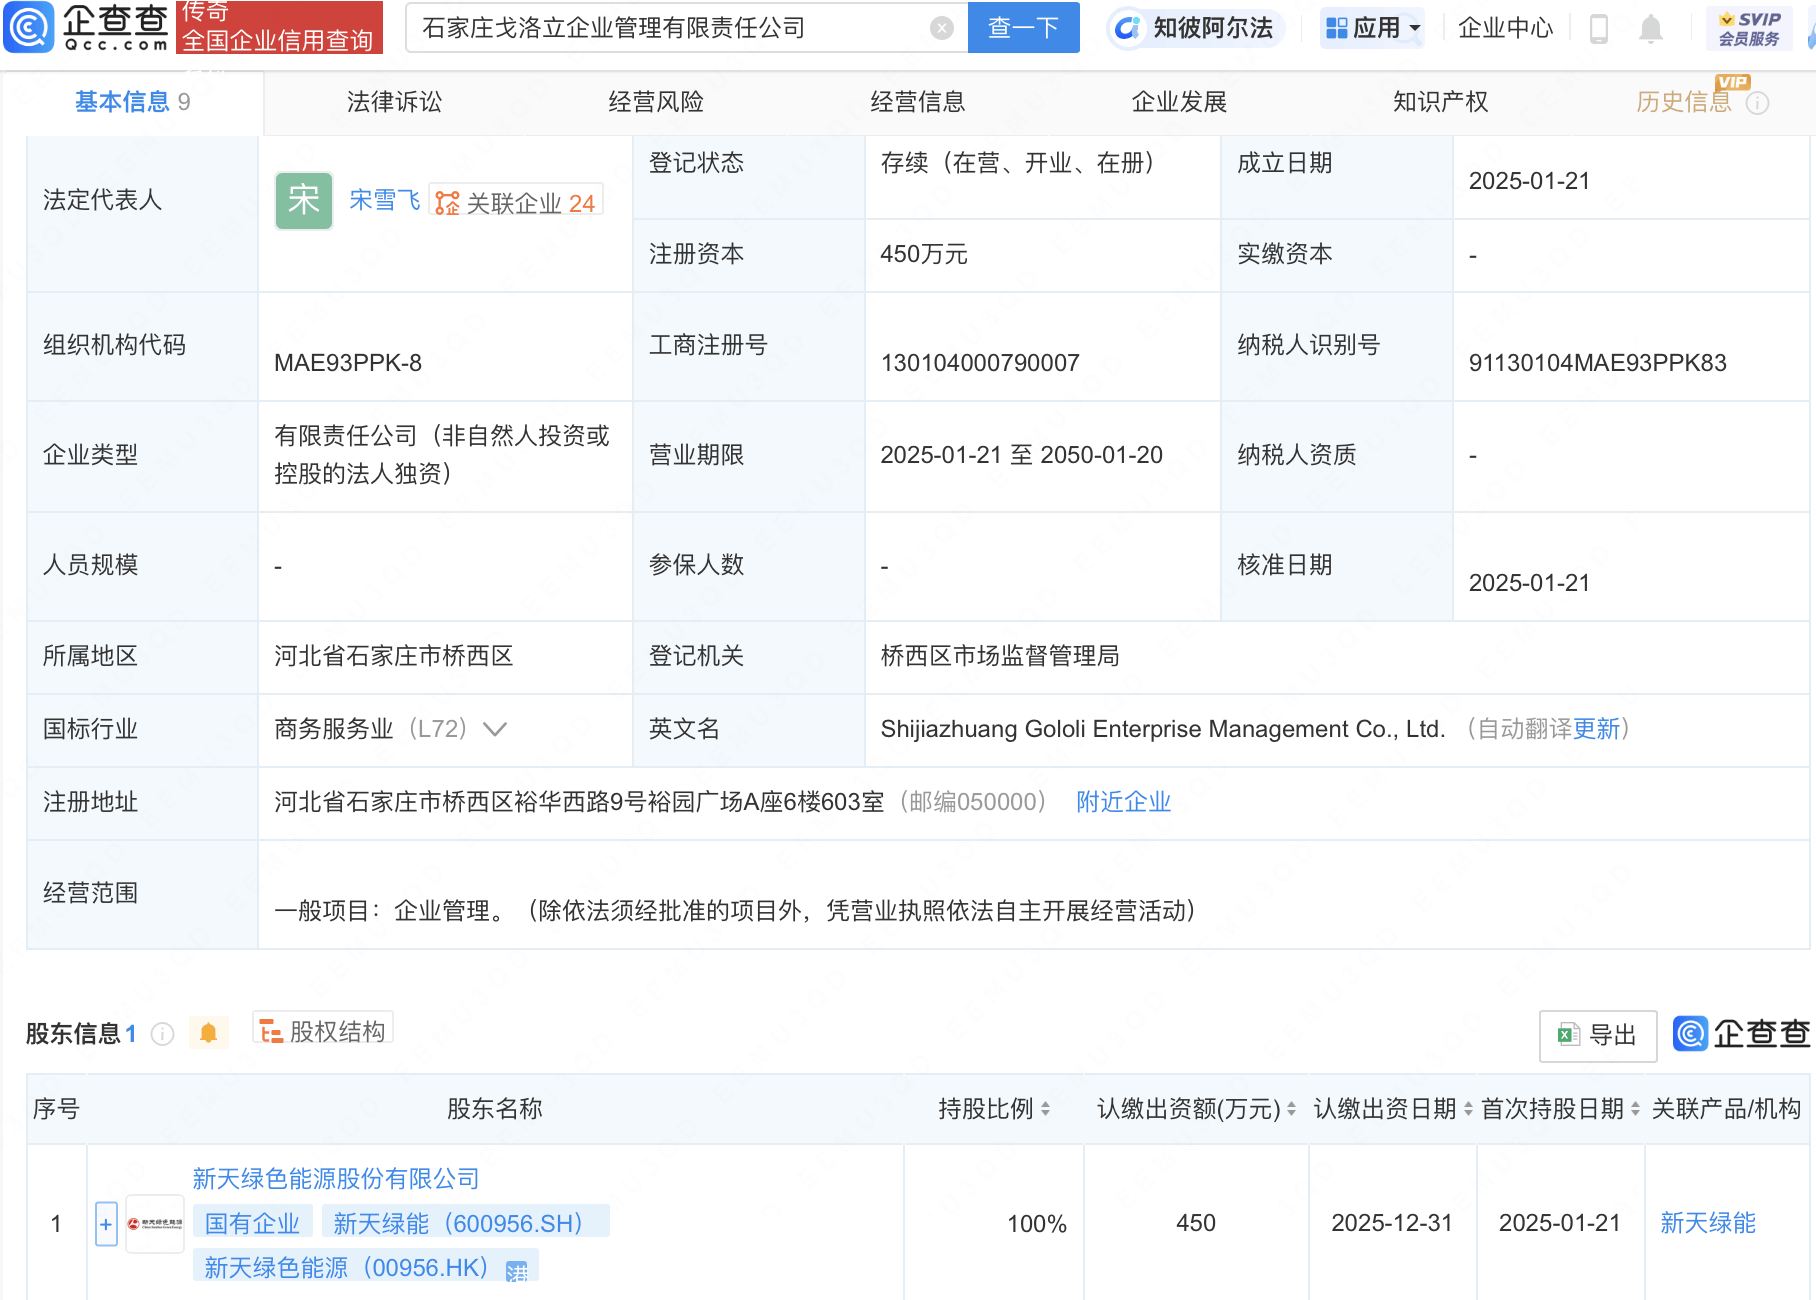Open 附近企业 nearby companies link
This screenshot has width=1816, height=1300.
point(1123,802)
